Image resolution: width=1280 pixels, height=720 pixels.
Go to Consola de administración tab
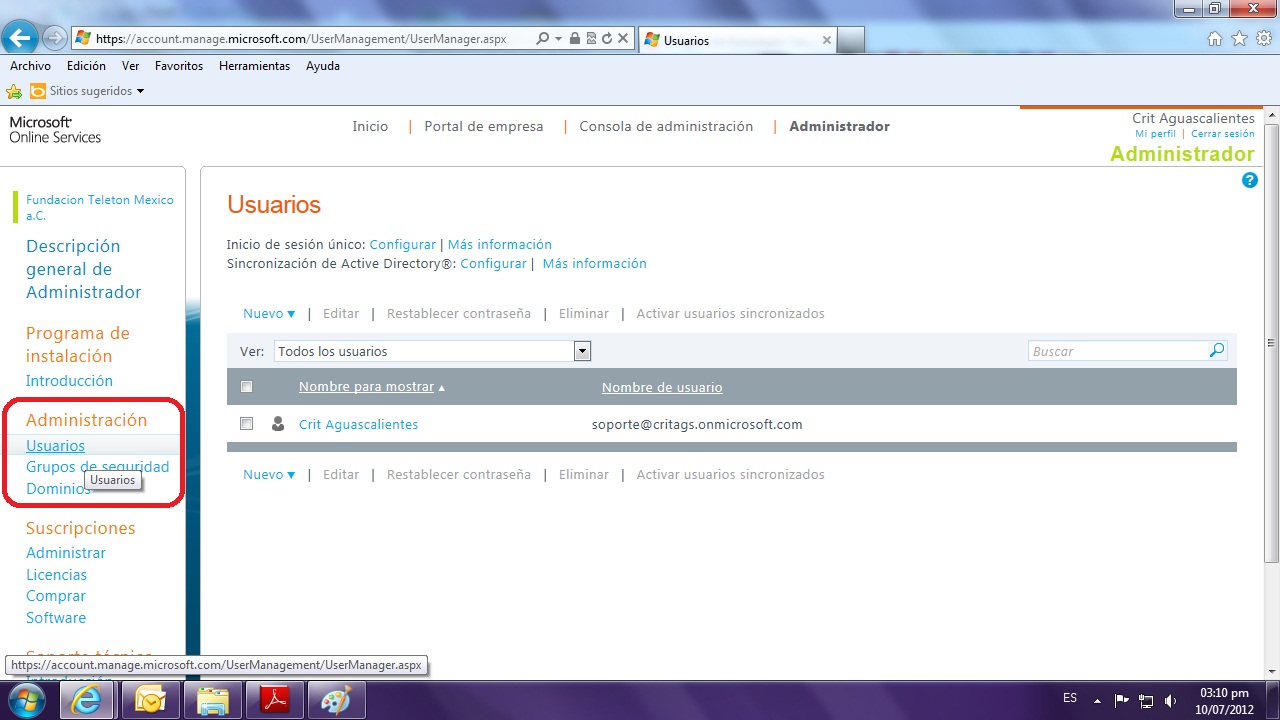666,126
